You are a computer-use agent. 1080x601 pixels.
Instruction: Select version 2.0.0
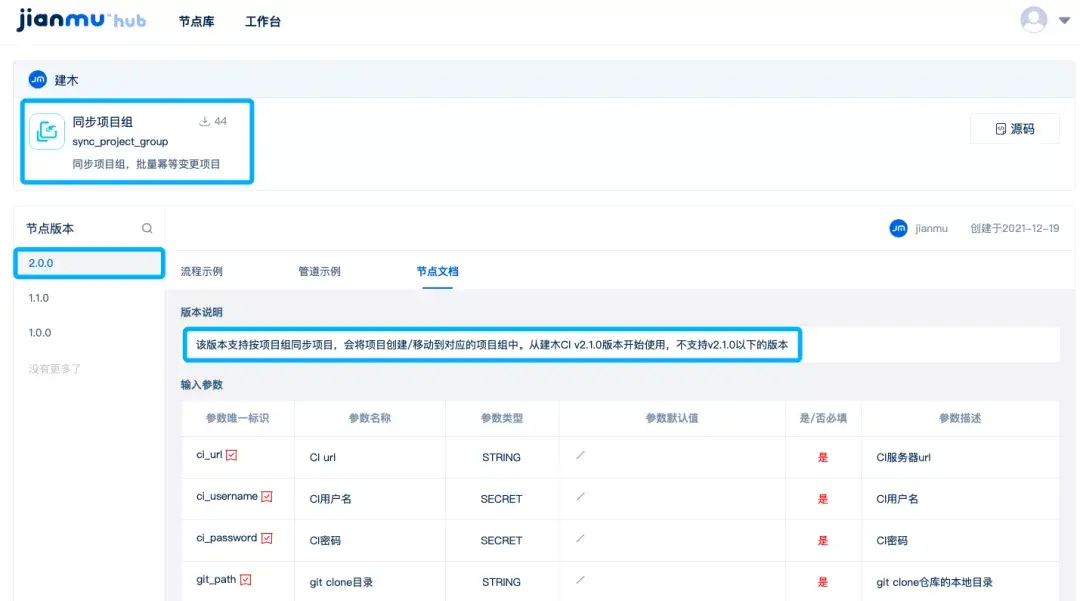89,263
